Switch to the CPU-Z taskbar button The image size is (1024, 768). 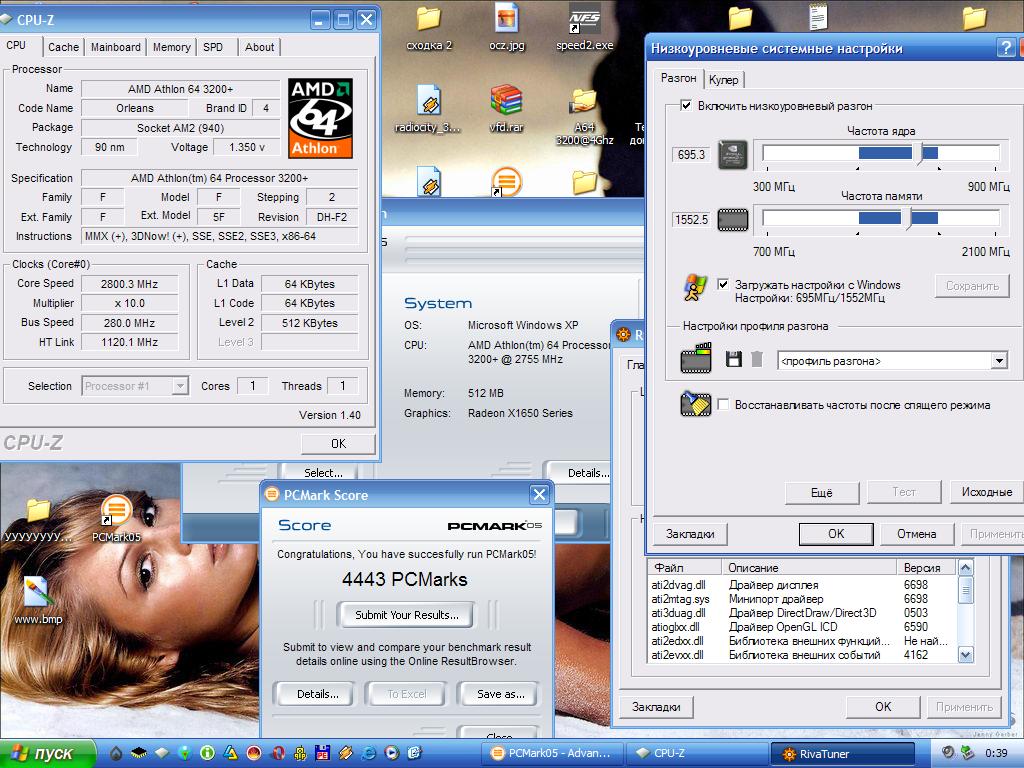(696, 754)
